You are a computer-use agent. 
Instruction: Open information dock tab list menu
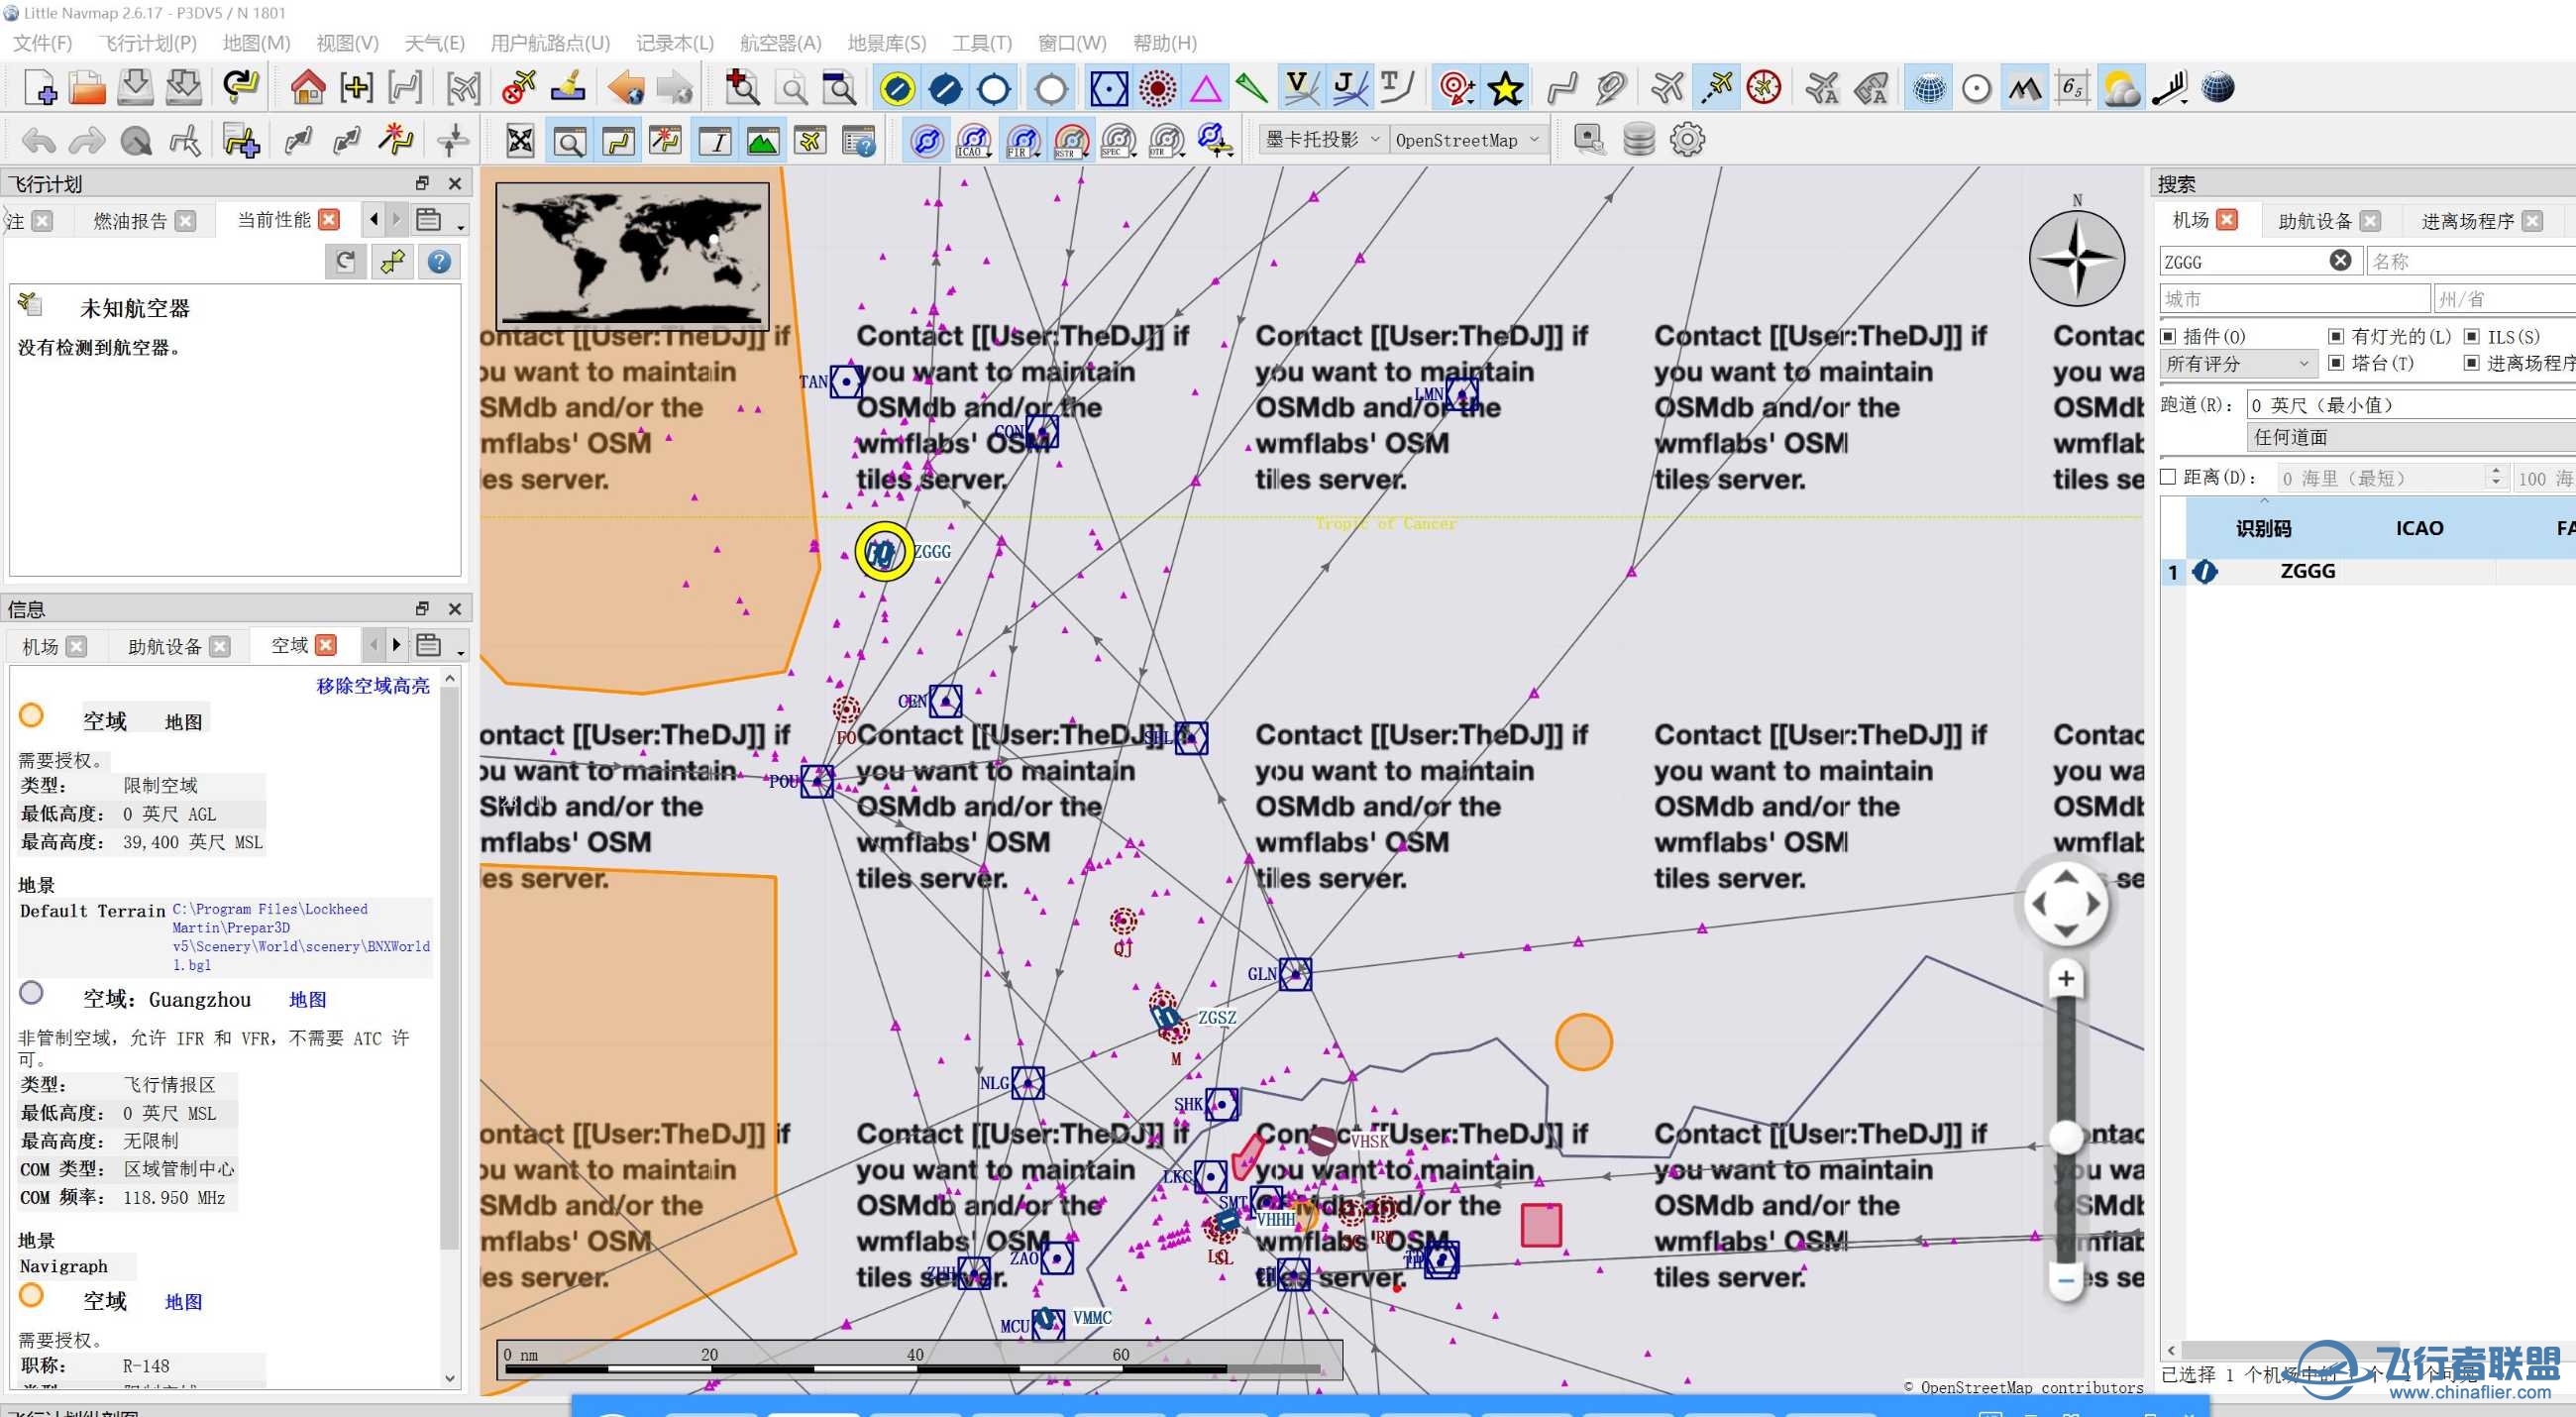click(x=439, y=646)
